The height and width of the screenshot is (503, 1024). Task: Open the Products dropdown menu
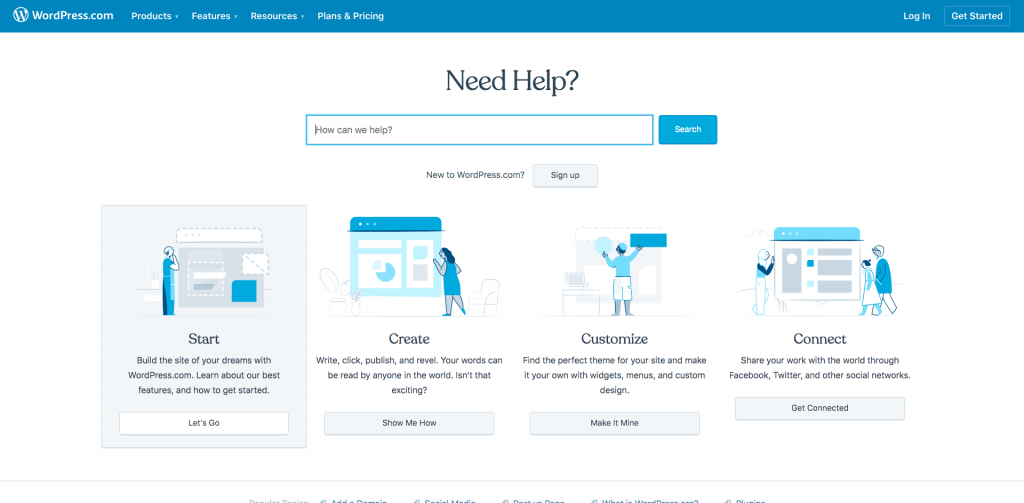coord(155,16)
